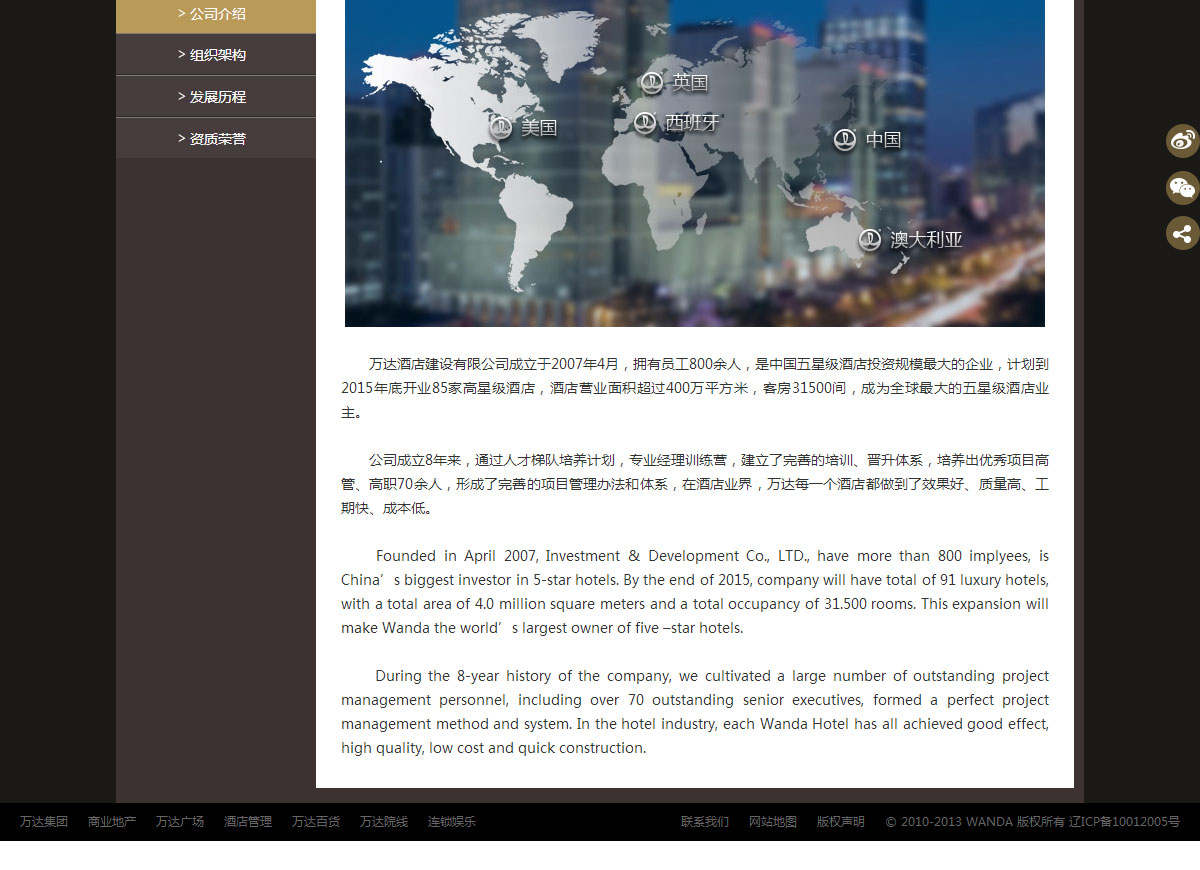
Task: Click the 版权声明 footer link
Action: 841,822
